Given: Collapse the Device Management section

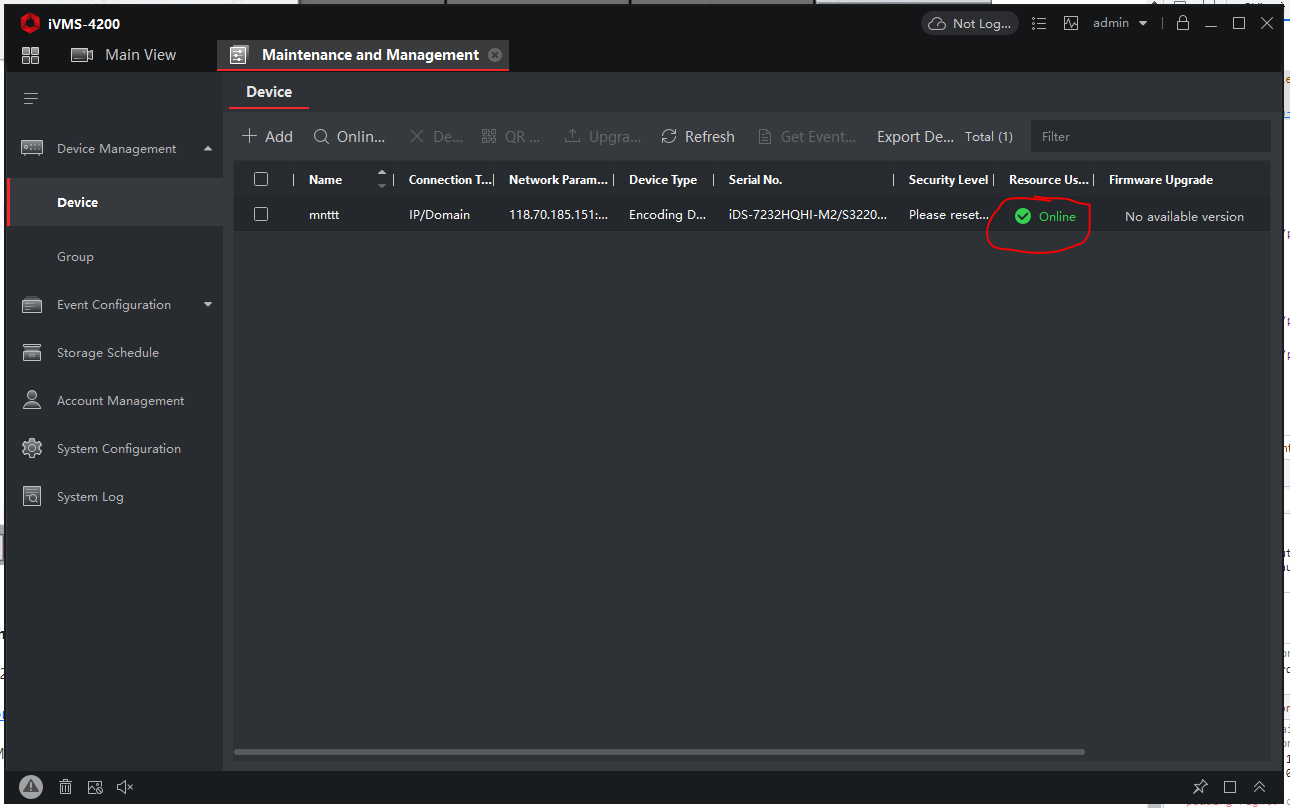Looking at the screenshot, I should click(208, 149).
